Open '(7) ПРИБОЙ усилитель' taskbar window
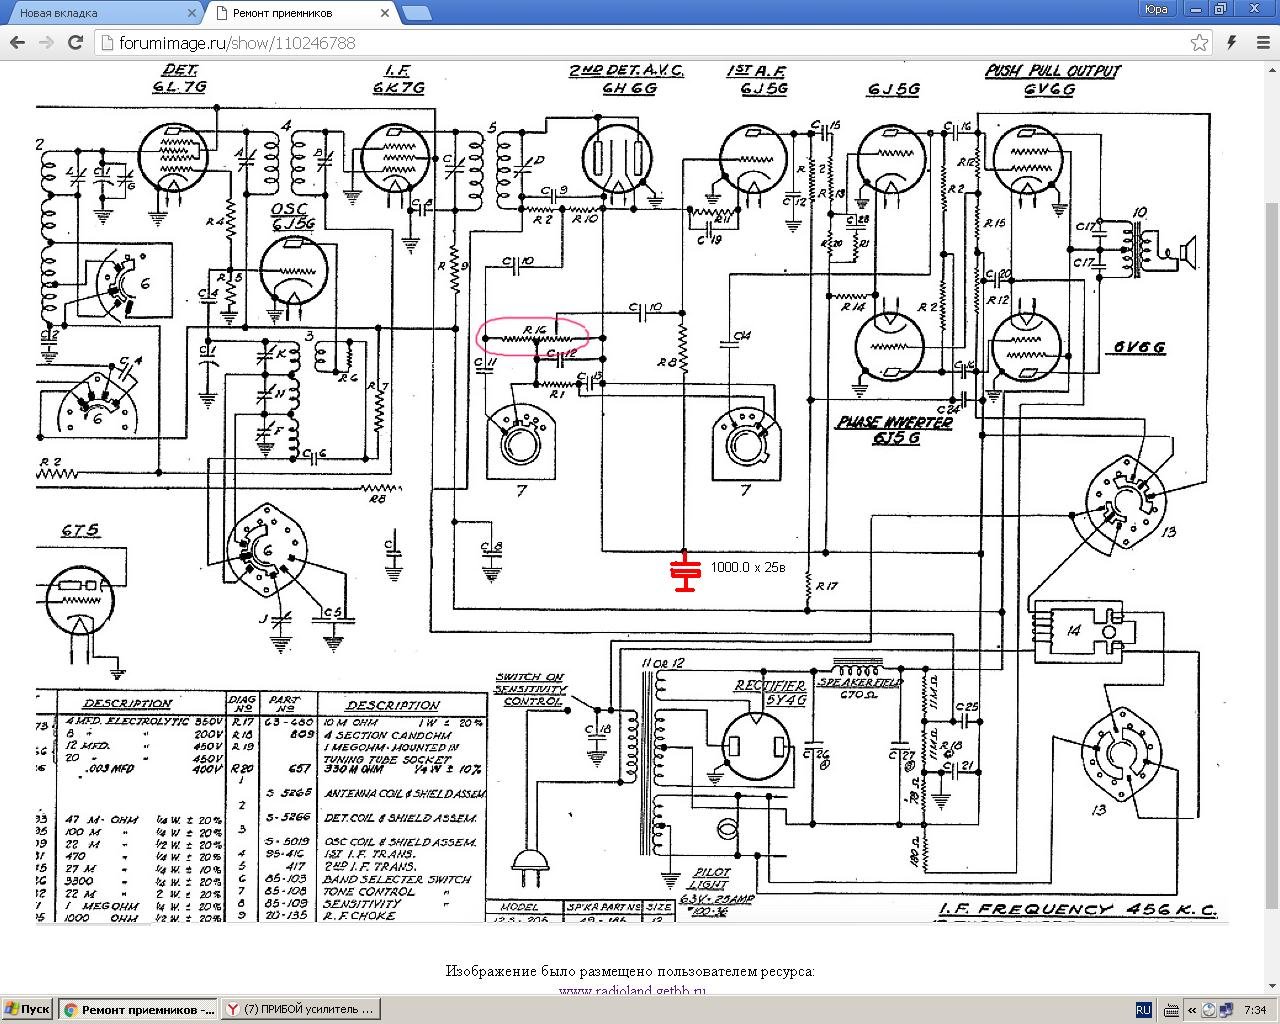The height and width of the screenshot is (1024, 1280). (x=301, y=1010)
